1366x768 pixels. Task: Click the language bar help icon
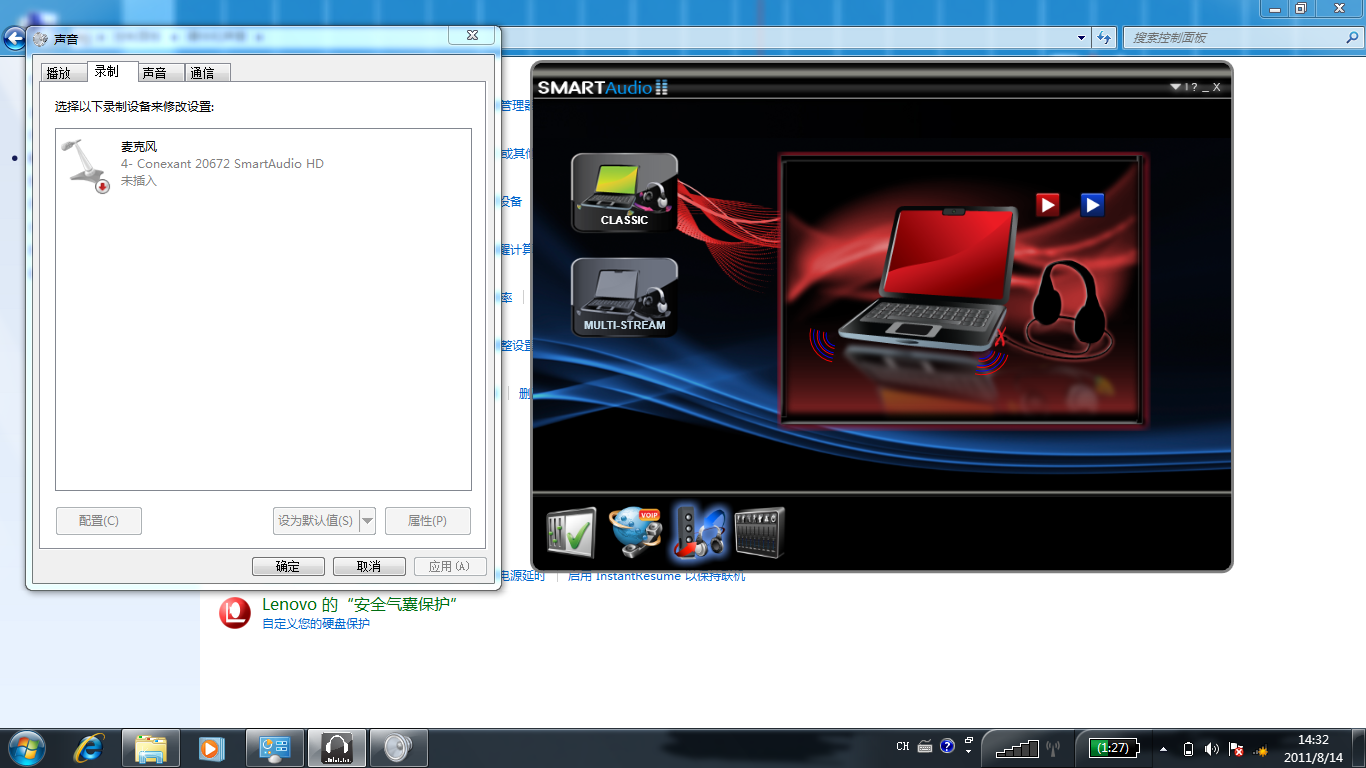(x=948, y=746)
